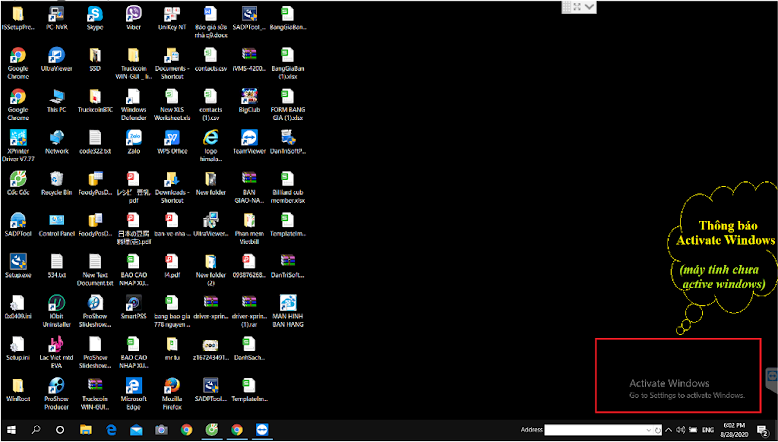Screen dimensions: 778x442
Task: Select the Setup.exe installer
Action: coord(18,266)
